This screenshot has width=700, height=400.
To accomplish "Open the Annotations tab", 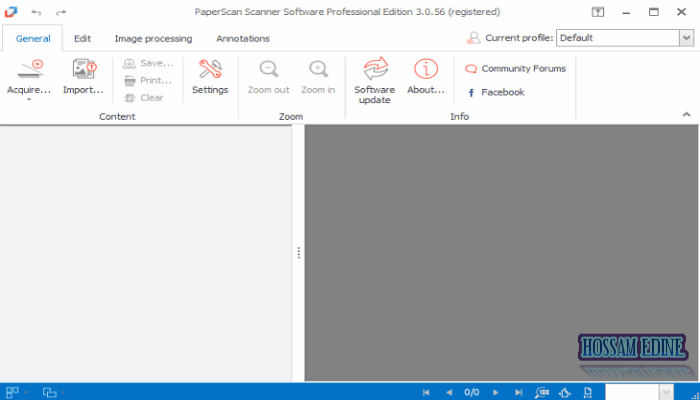I will point(243,39).
